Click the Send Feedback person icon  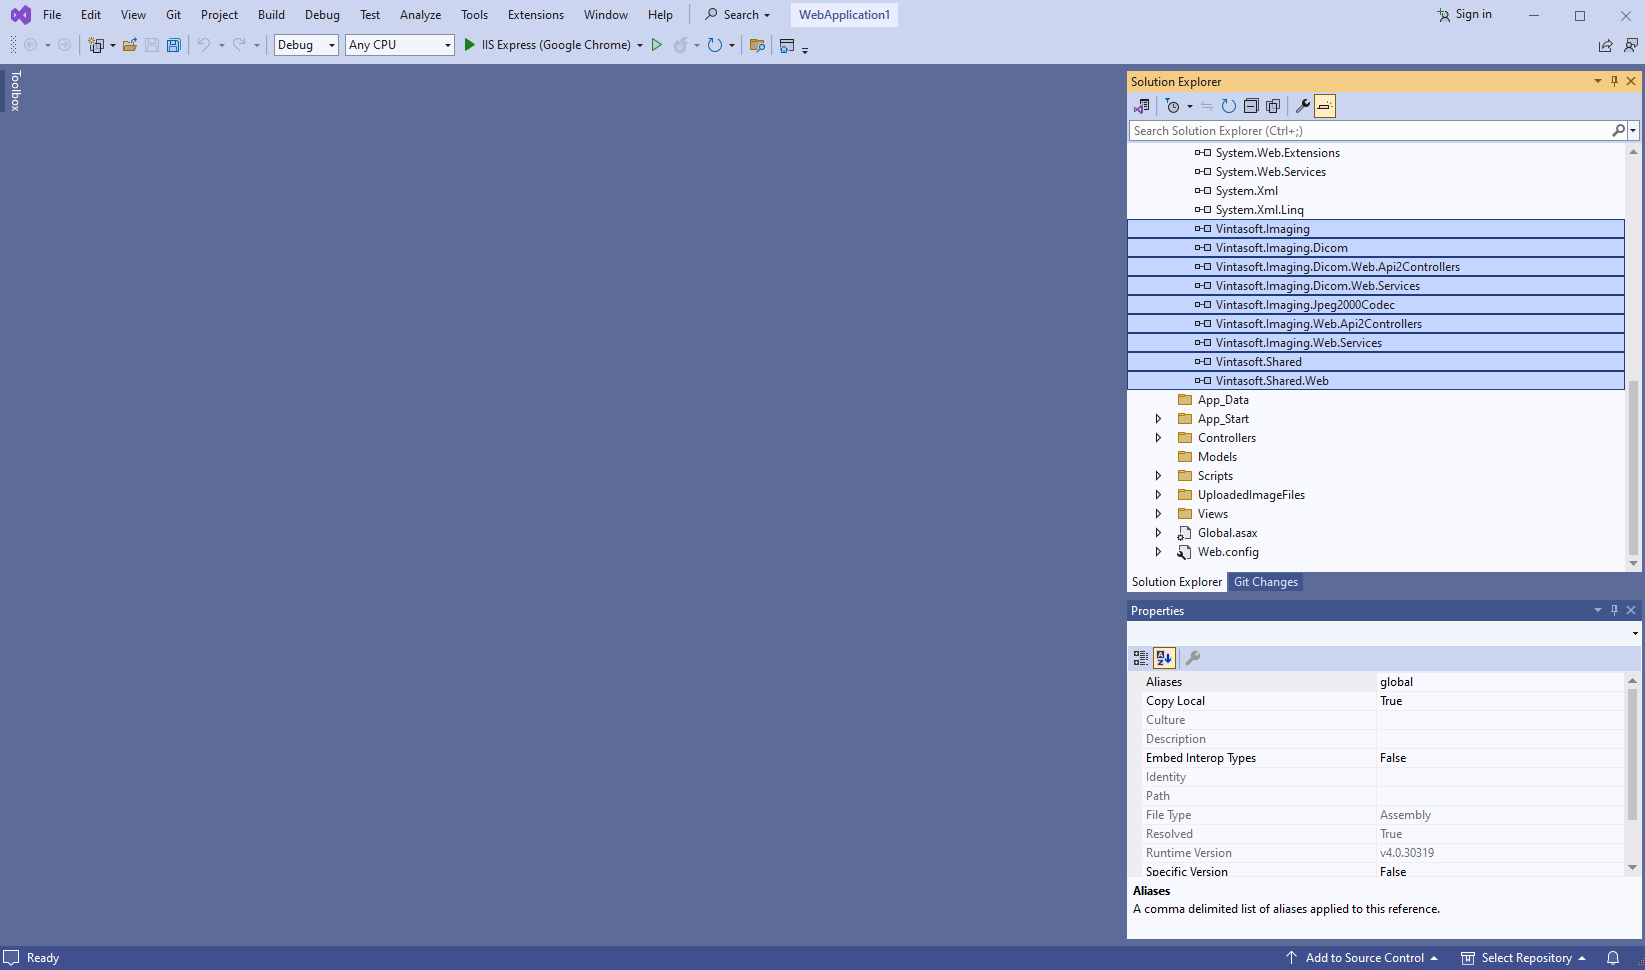coord(1631,45)
